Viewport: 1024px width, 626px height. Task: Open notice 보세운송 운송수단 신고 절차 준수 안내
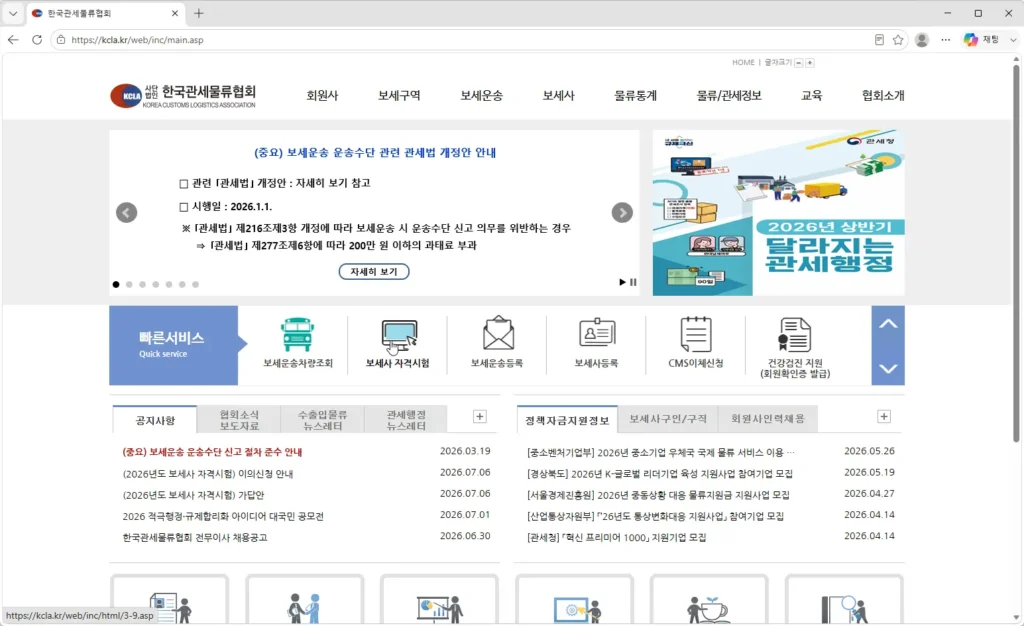click(212, 452)
